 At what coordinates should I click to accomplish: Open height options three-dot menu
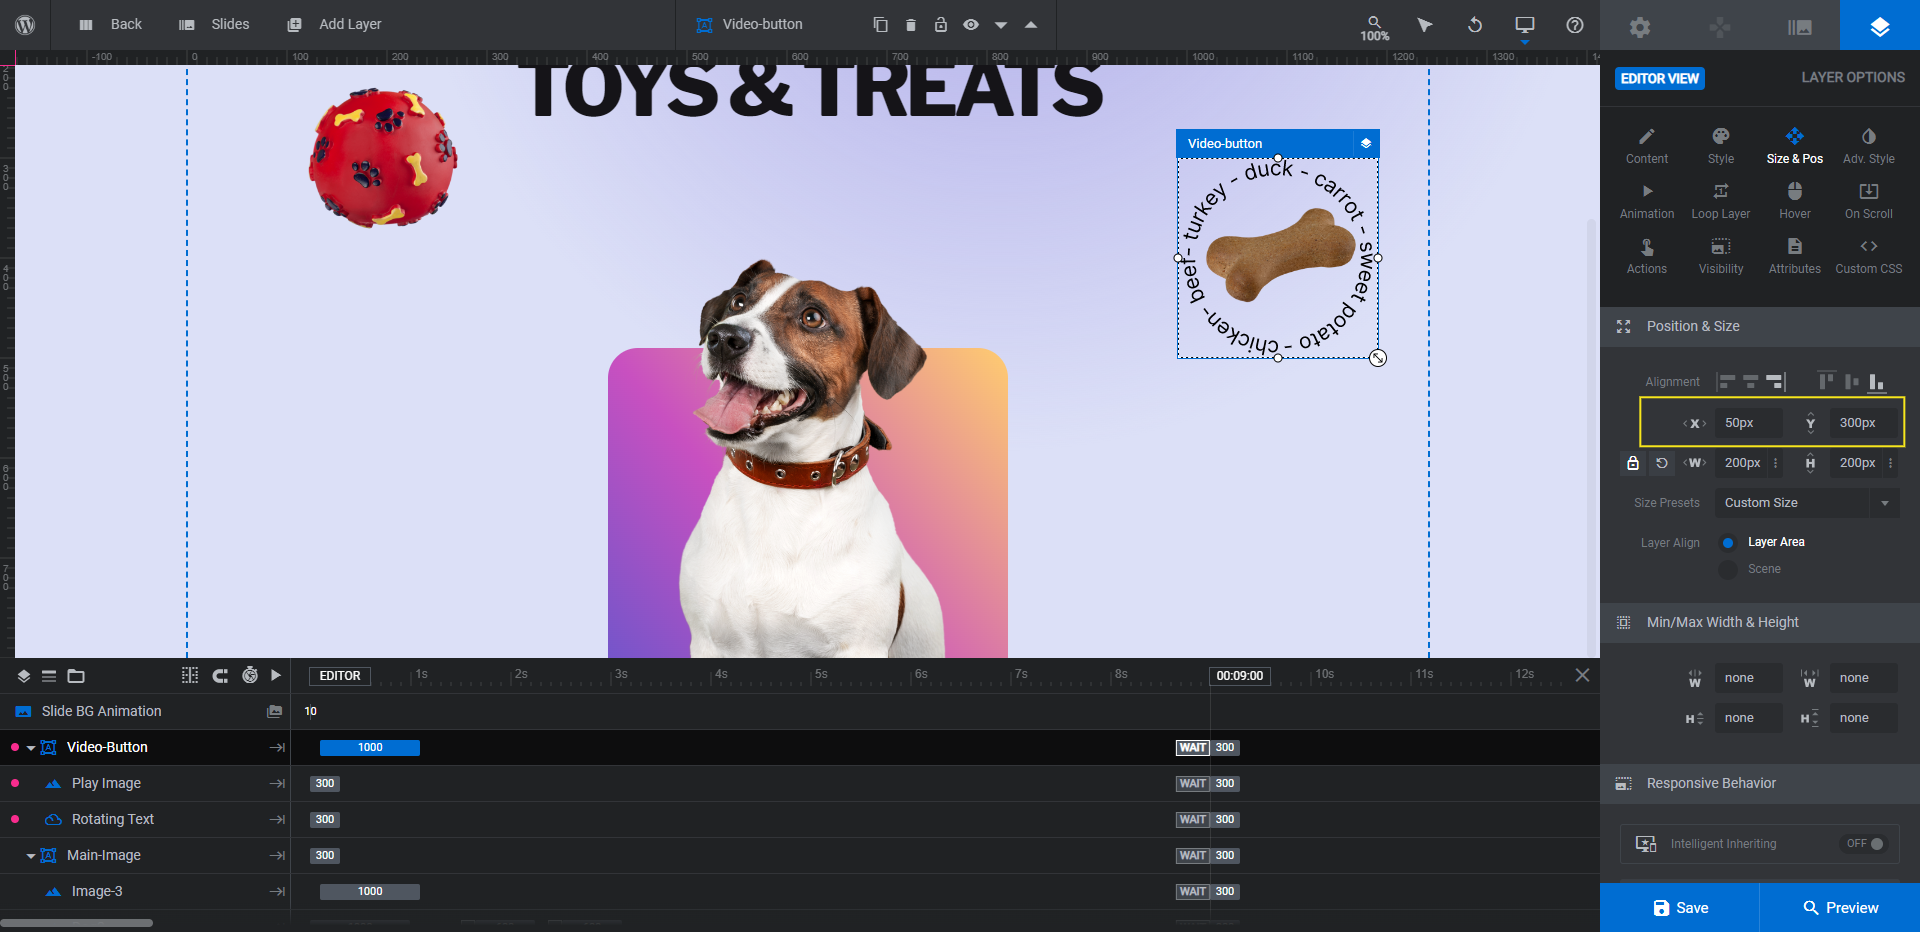pyautogui.click(x=1891, y=463)
